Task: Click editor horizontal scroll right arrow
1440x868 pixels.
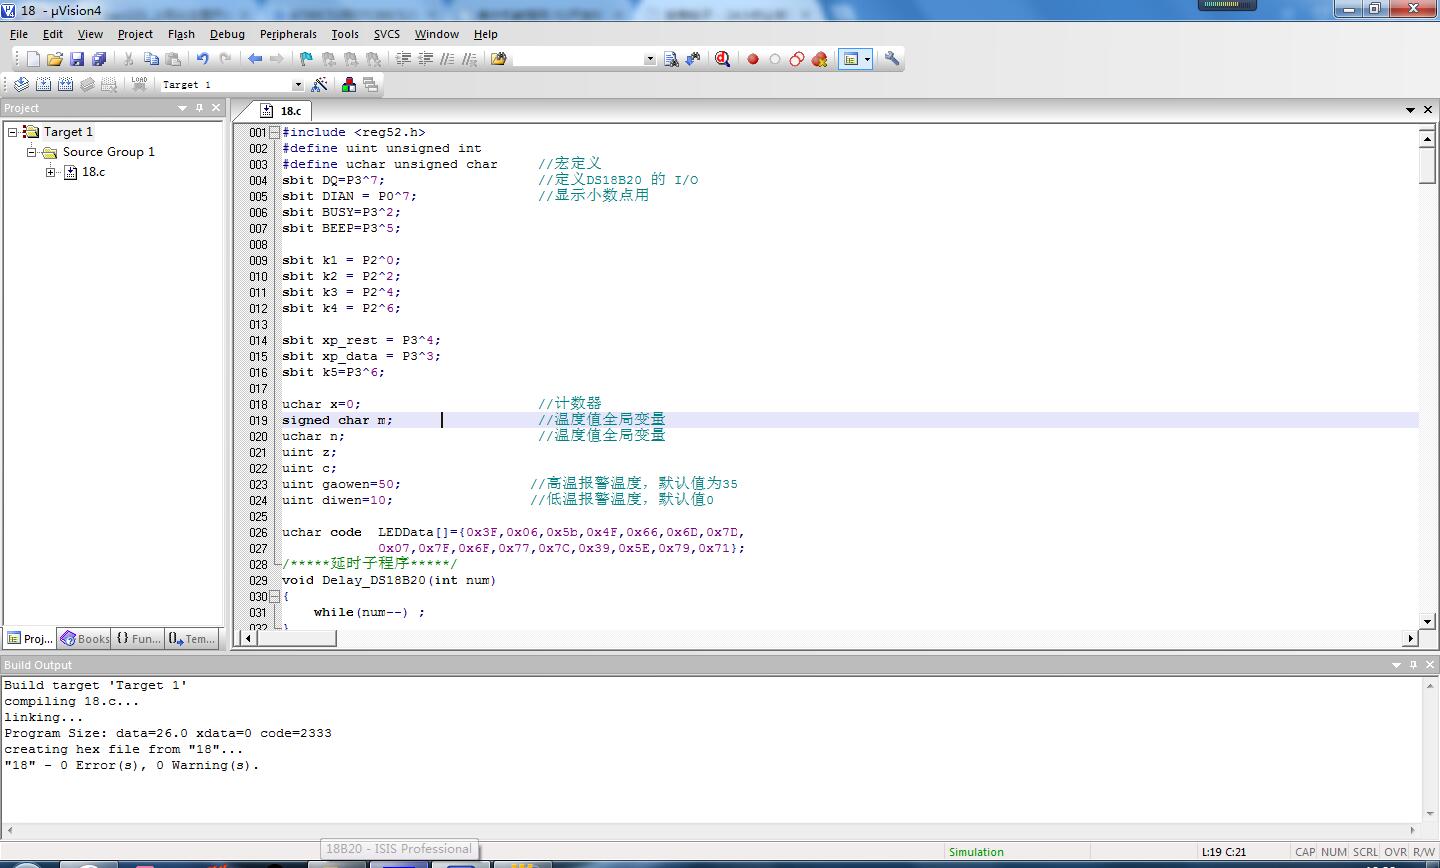Action: click(1411, 638)
